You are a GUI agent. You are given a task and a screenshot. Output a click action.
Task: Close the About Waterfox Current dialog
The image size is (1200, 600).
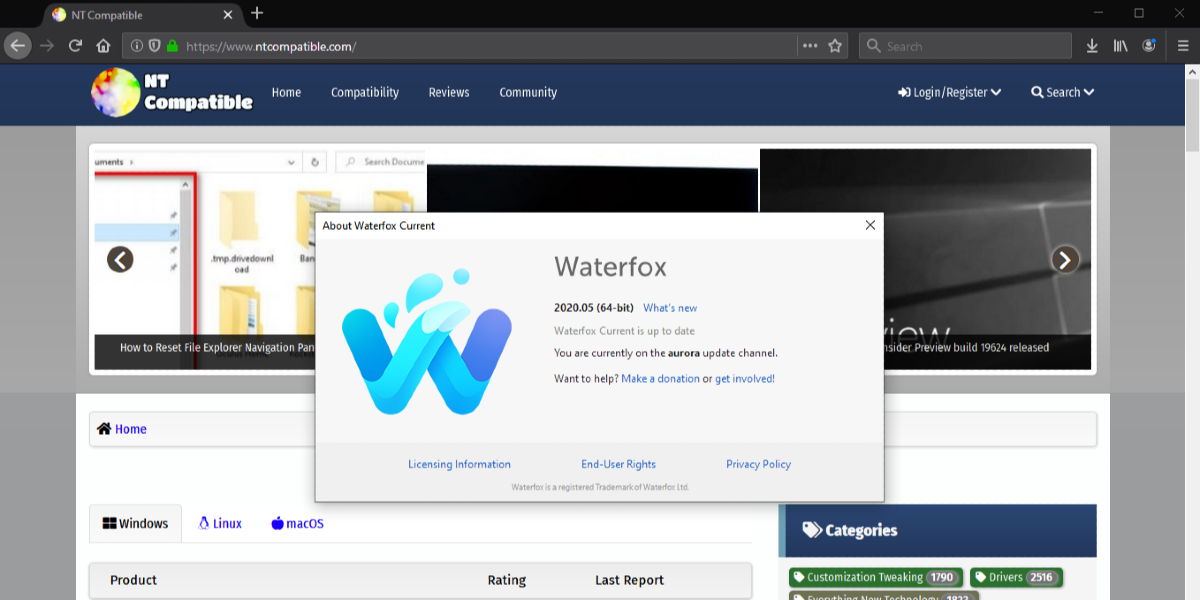(870, 225)
